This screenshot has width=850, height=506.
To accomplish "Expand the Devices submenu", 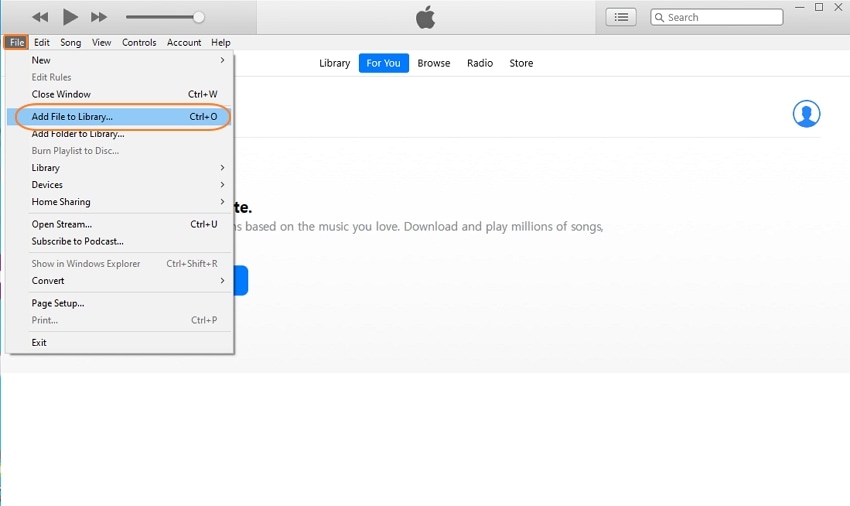I will click(120, 185).
